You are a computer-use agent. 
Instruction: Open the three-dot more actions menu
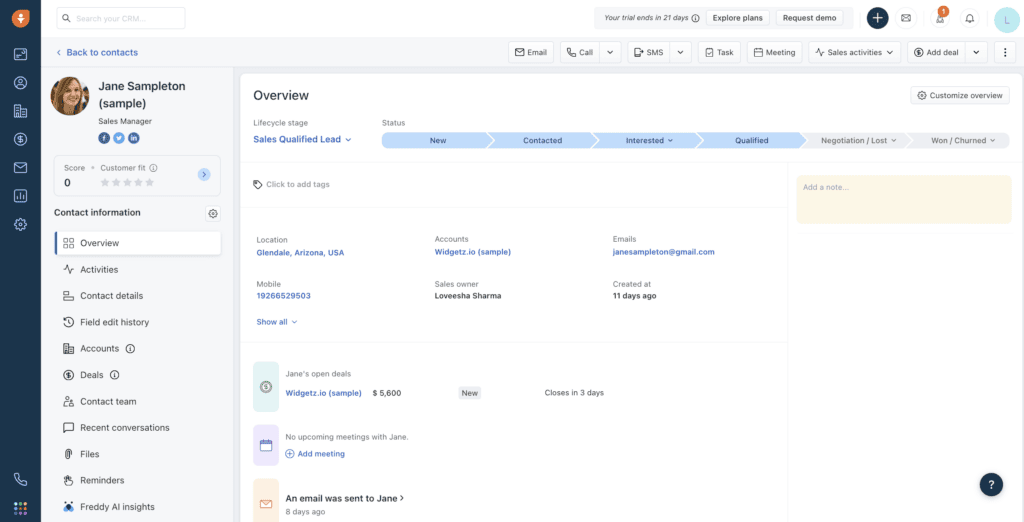coord(1004,52)
